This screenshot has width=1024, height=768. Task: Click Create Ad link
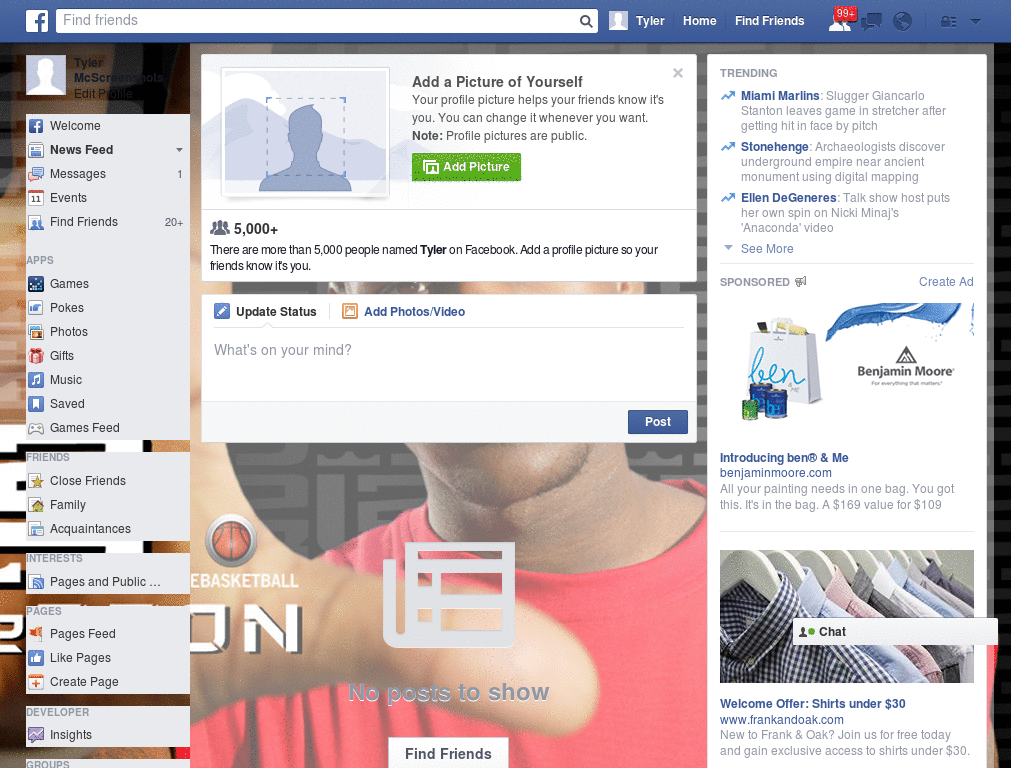coord(946,281)
